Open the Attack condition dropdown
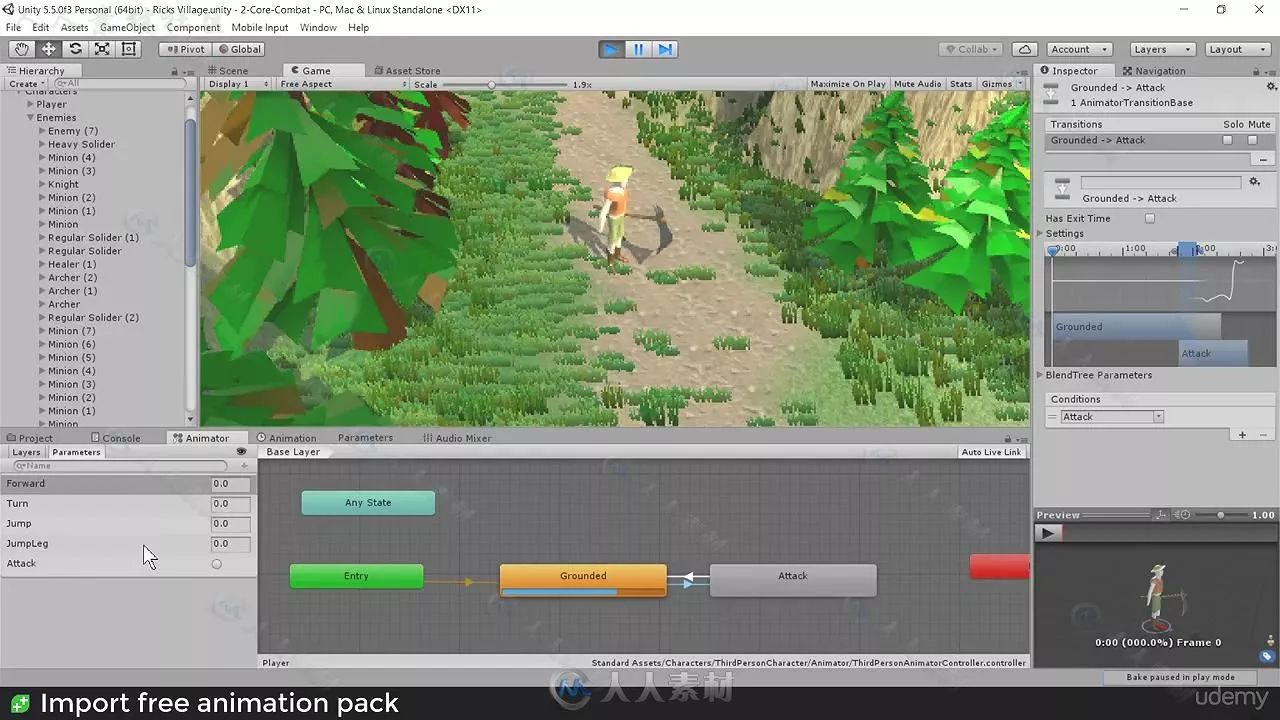The width and height of the screenshot is (1280, 720). point(1110,417)
